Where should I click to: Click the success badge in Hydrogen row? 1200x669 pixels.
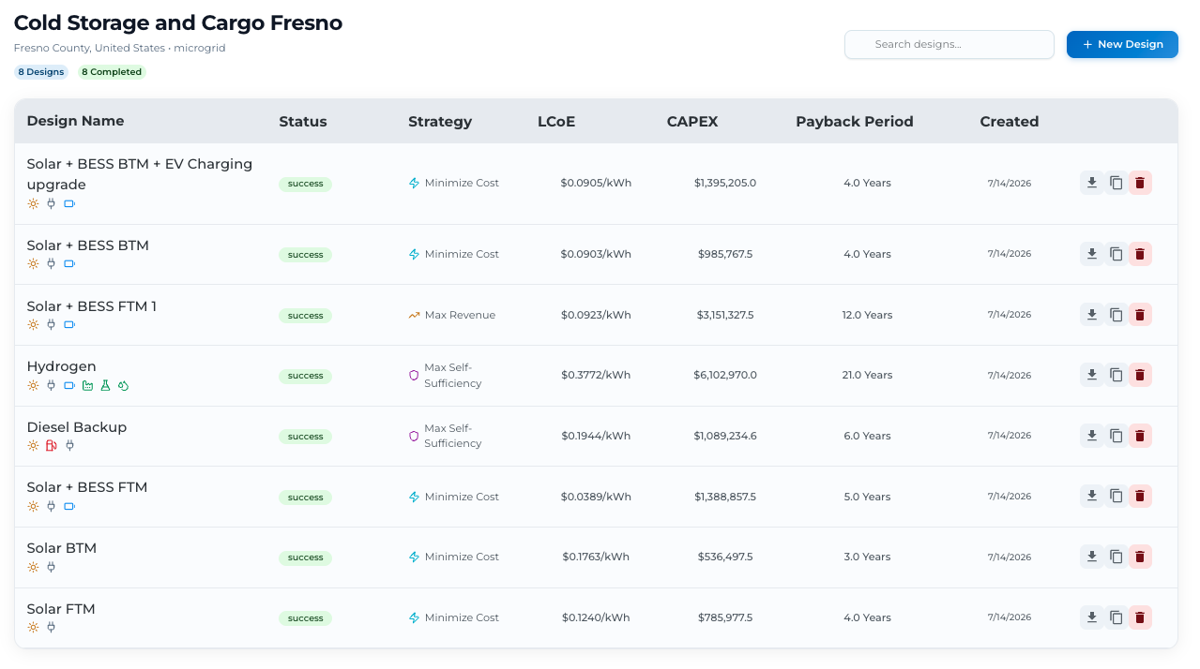[x=305, y=376]
